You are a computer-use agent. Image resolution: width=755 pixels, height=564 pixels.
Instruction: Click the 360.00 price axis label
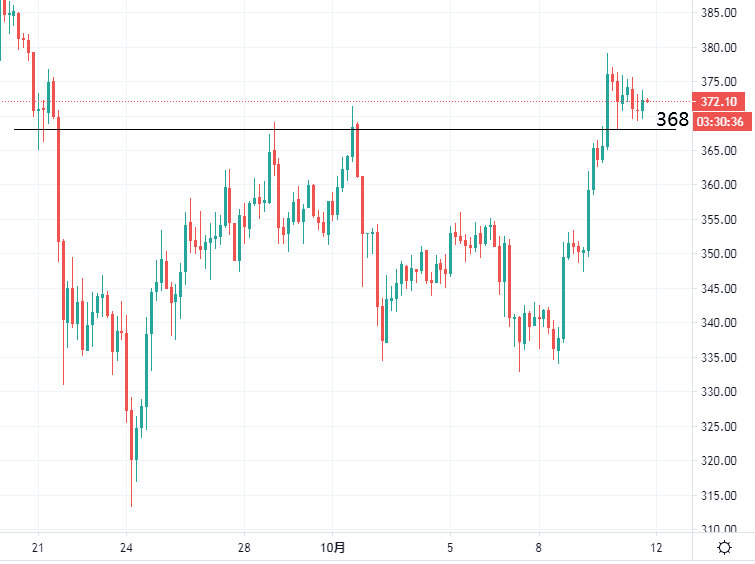click(719, 185)
